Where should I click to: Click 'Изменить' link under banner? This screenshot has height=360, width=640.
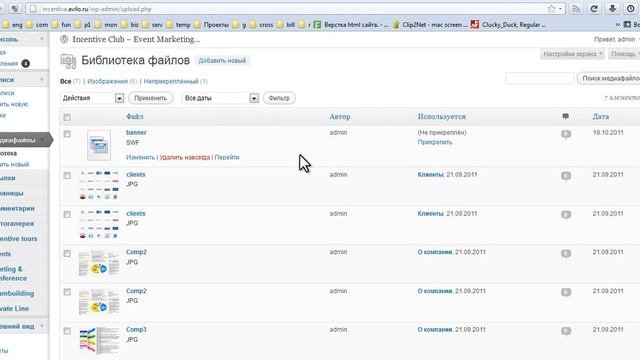[x=140, y=158]
